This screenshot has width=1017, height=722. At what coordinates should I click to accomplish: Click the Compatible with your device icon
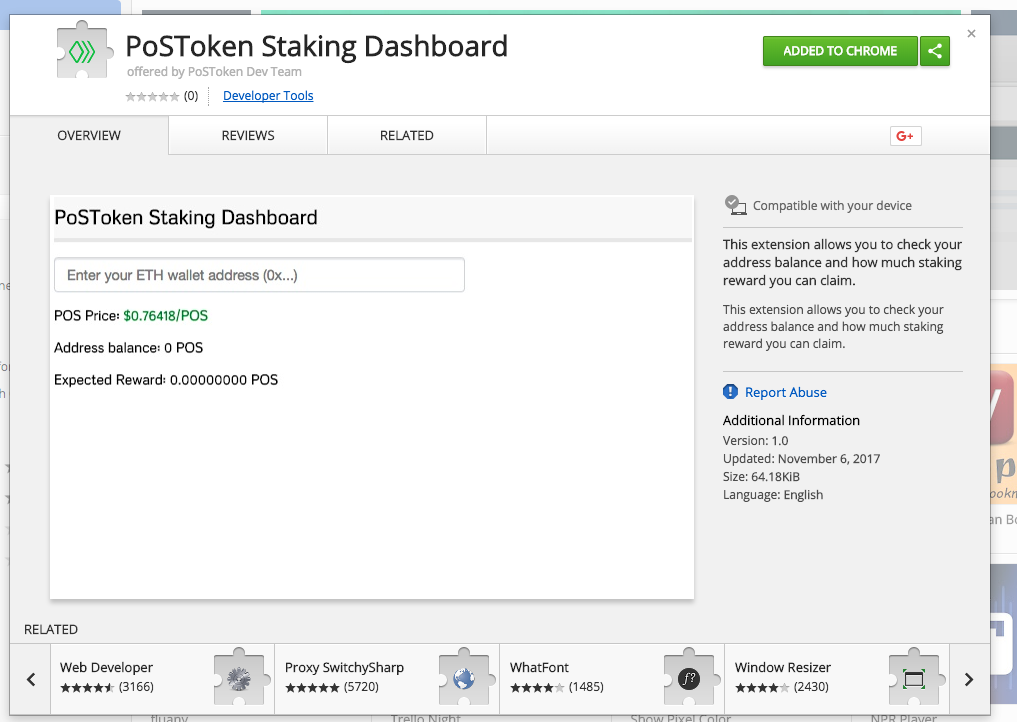click(736, 205)
